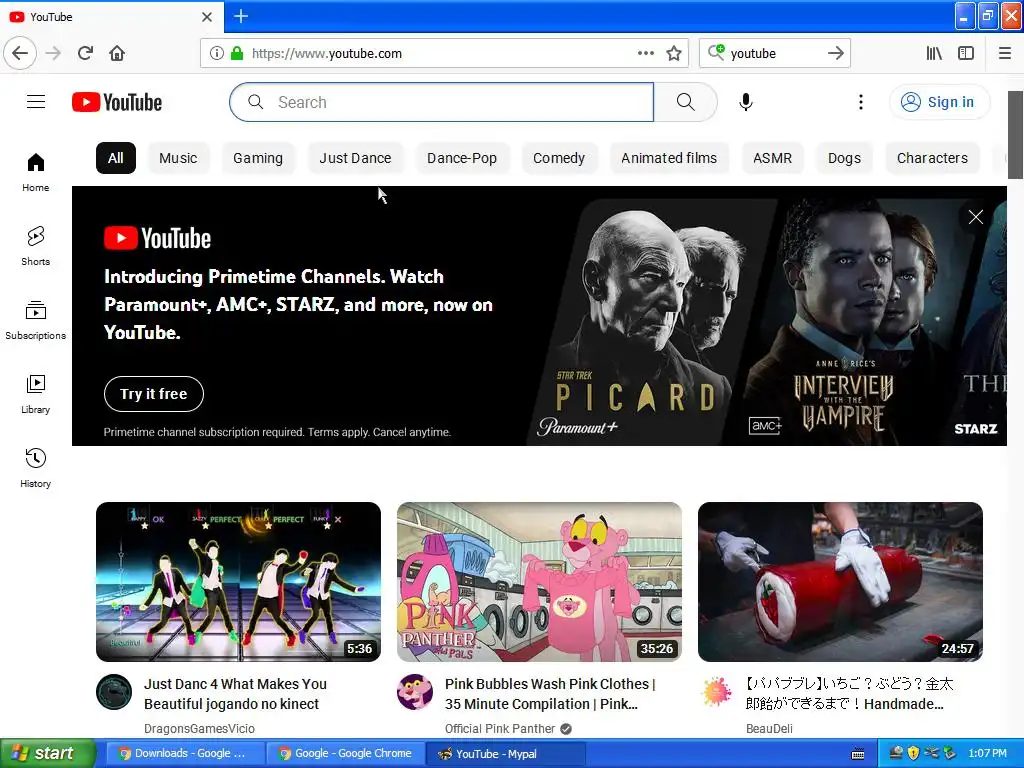Open the browser library icon
The image size is (1024, 768).
point(934,53)
